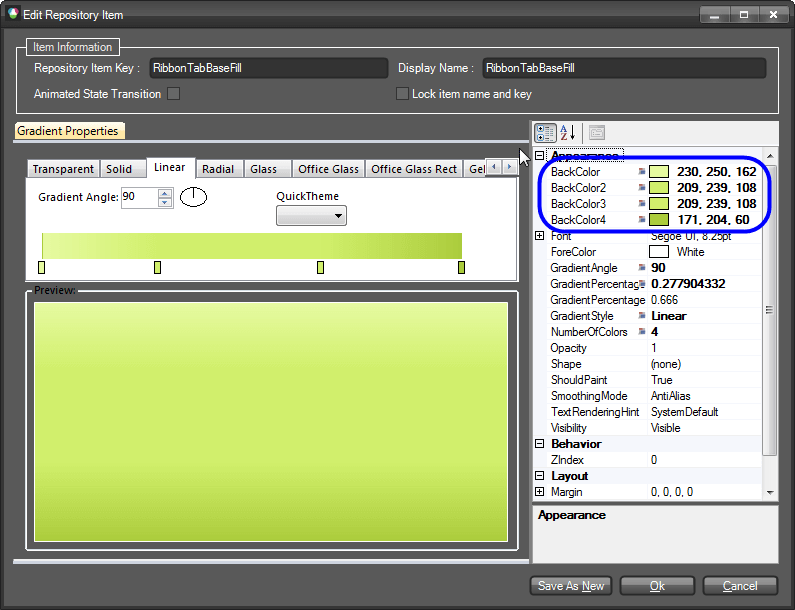Image resolution: width=795 pixels, height=610 pixels.
Task: Click the BackColor4 swatch in the property grid
Action: [659, 220]
